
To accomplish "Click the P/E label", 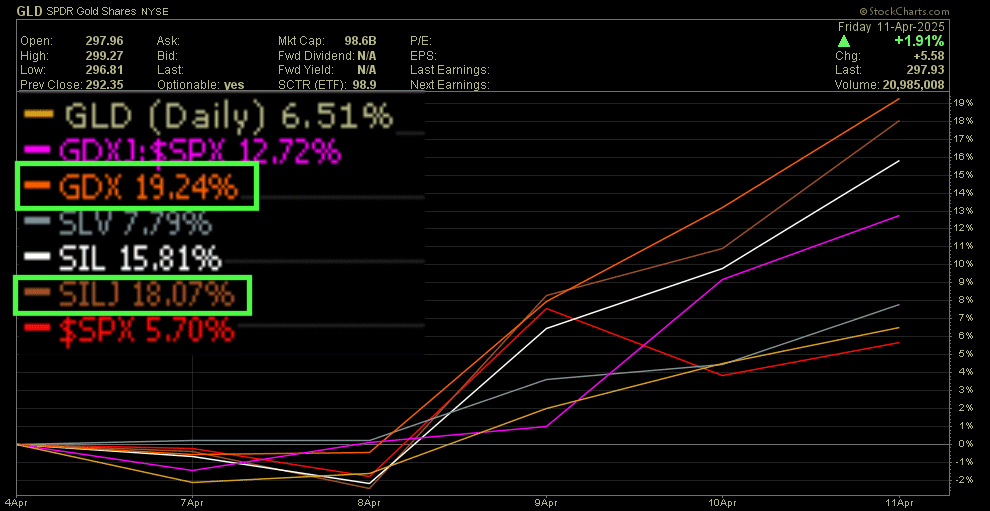I will tap(421, 41).
